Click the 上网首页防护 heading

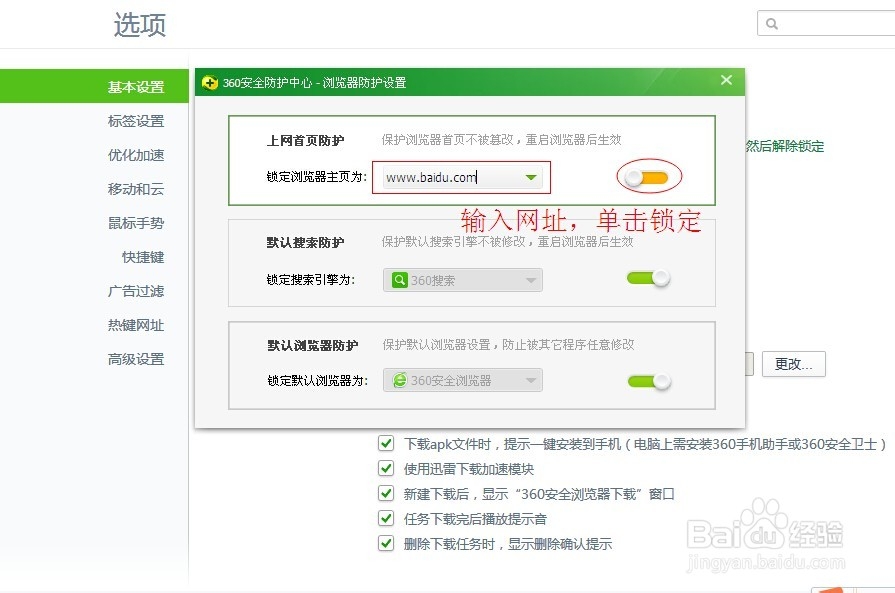pos(305,140)
